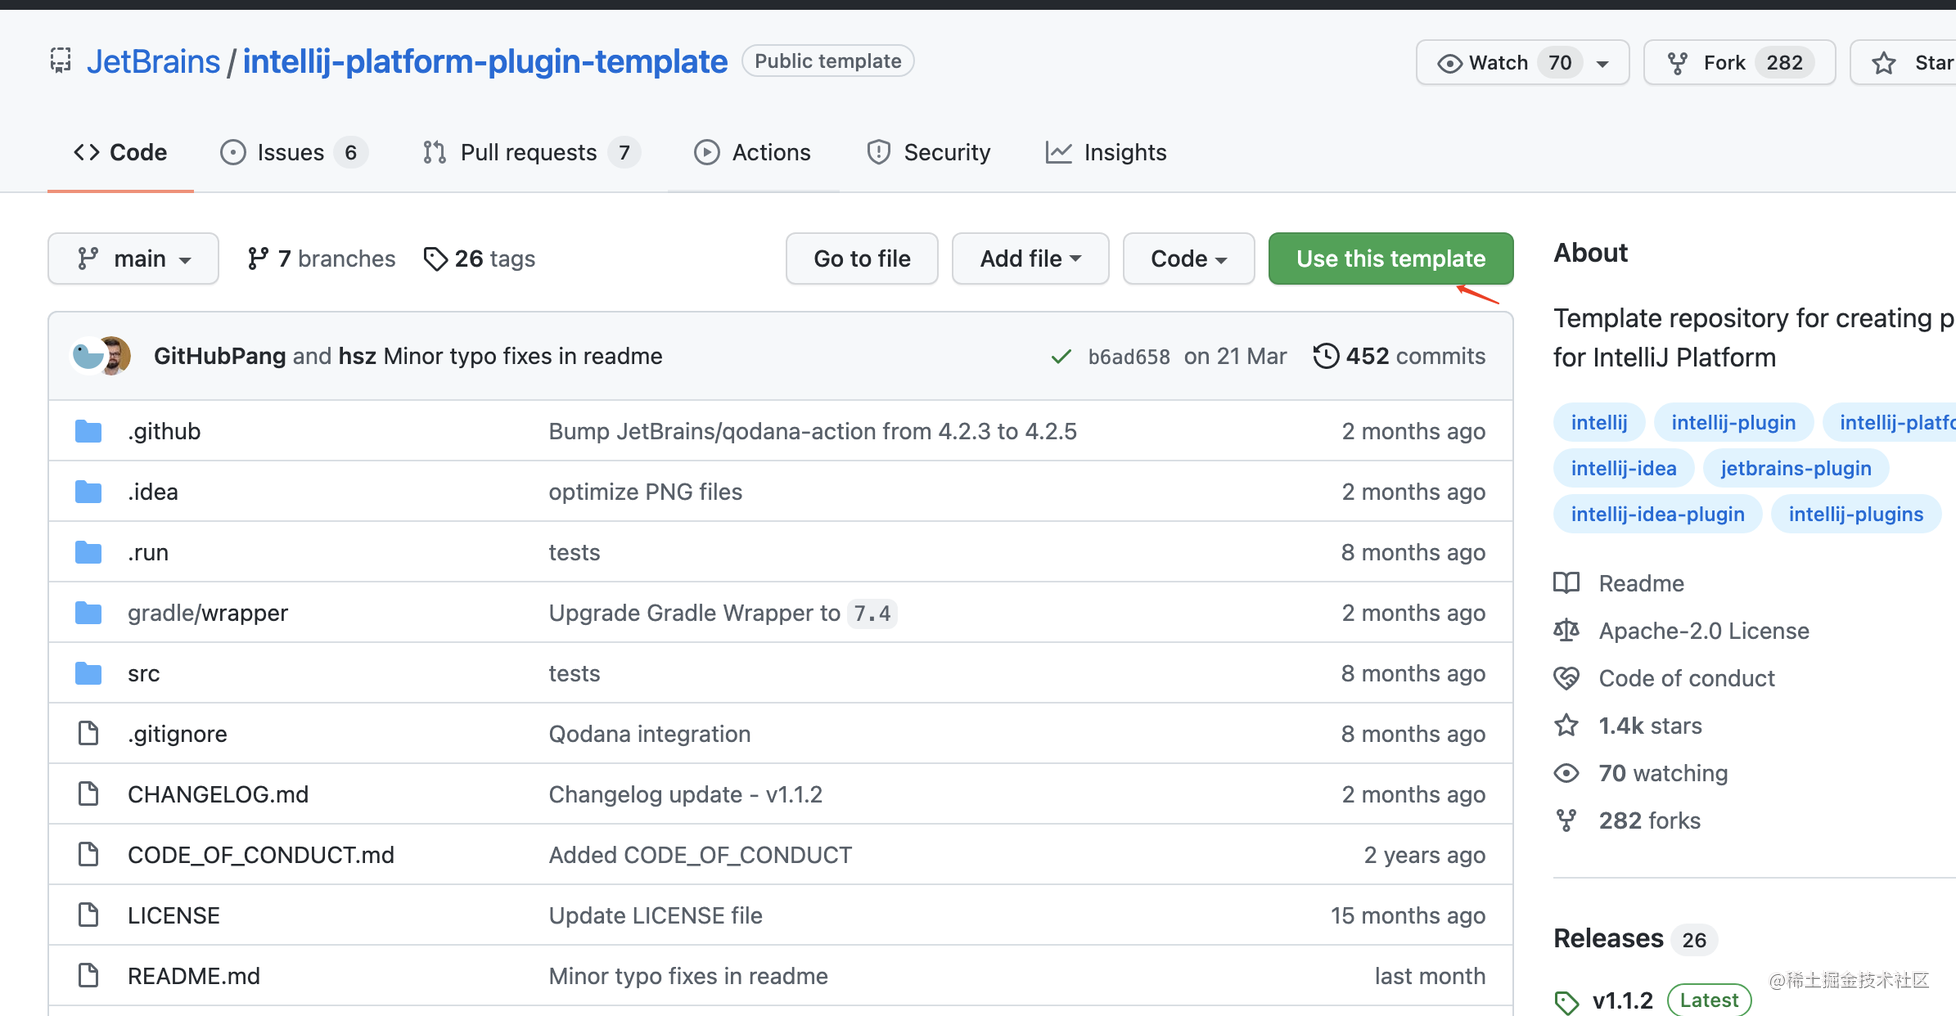Click the Go to file button
Image resolution: width=1956 pixels, height=1016 pixels.
(862, 259)
